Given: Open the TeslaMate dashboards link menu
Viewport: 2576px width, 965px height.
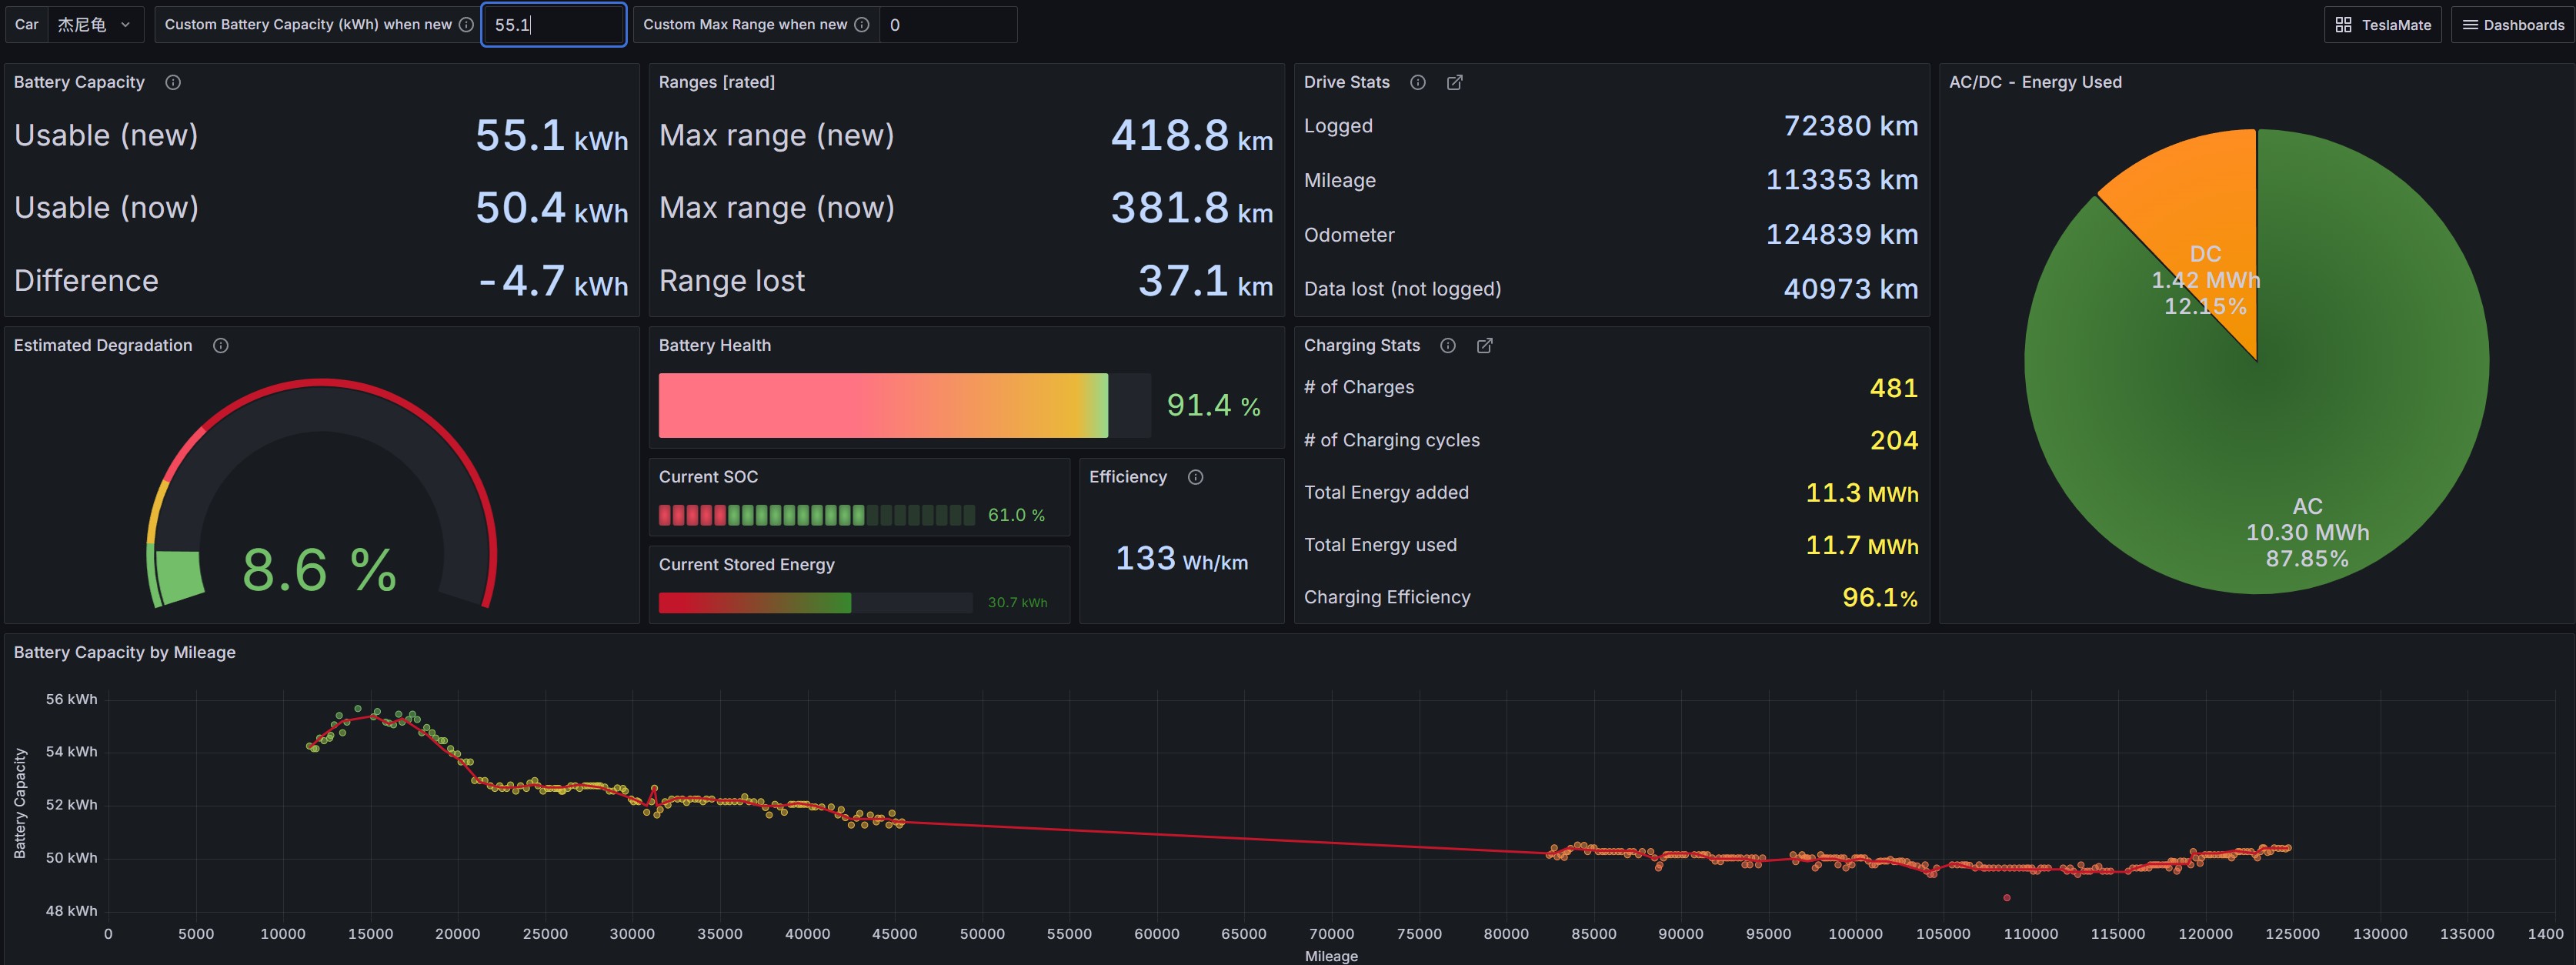Looking at the screenshot, I should pos(2383,24).
